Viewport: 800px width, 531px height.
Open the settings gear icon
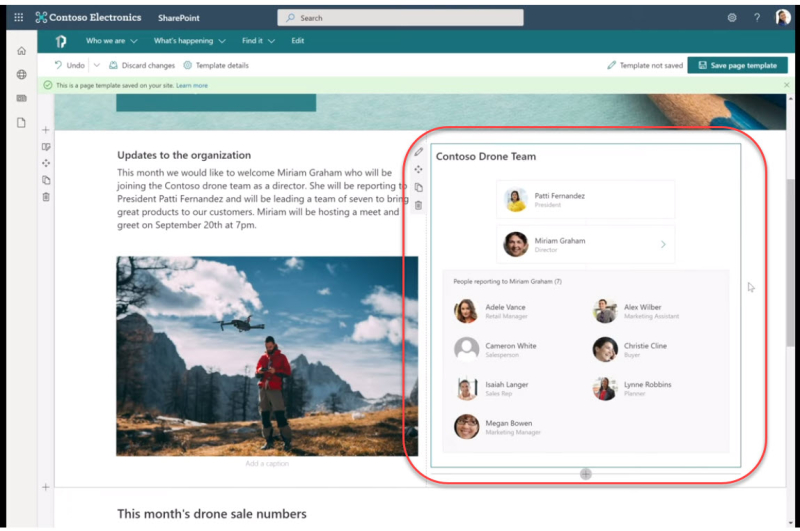coord(732,17)
